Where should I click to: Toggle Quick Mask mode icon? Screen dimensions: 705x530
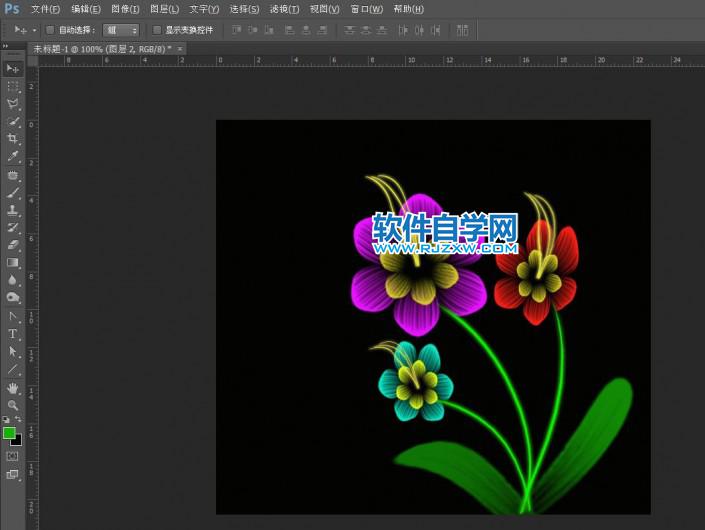pos(12,456)
